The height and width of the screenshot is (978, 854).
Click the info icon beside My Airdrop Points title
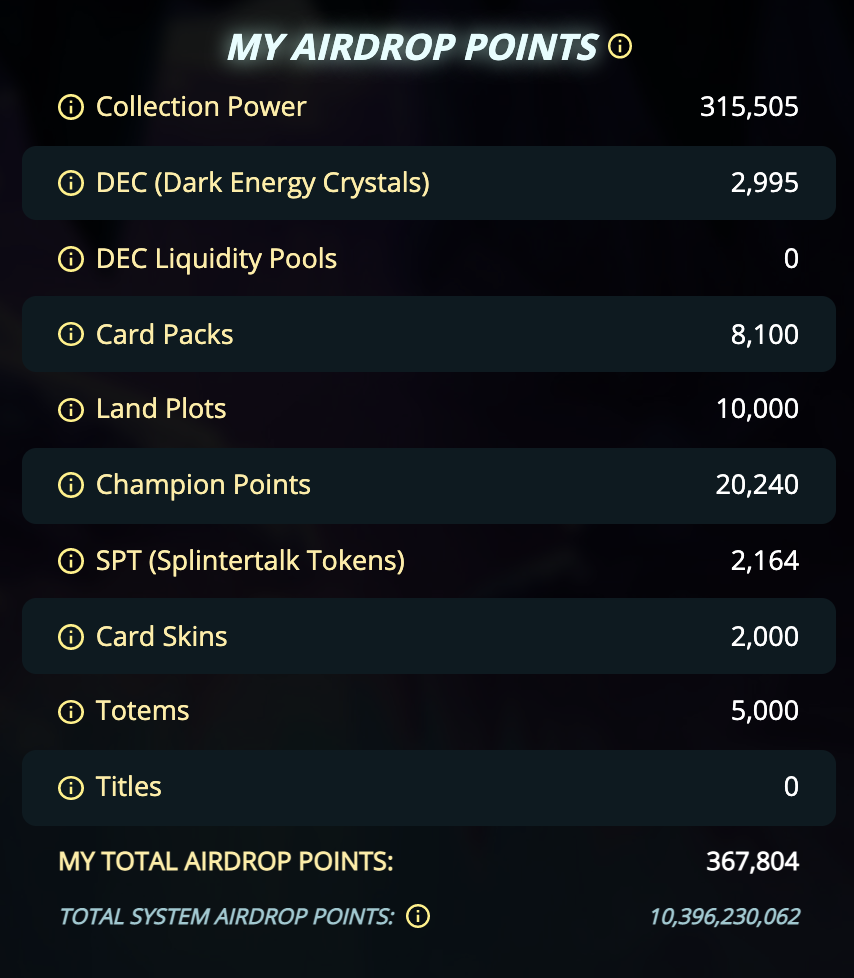619,46
